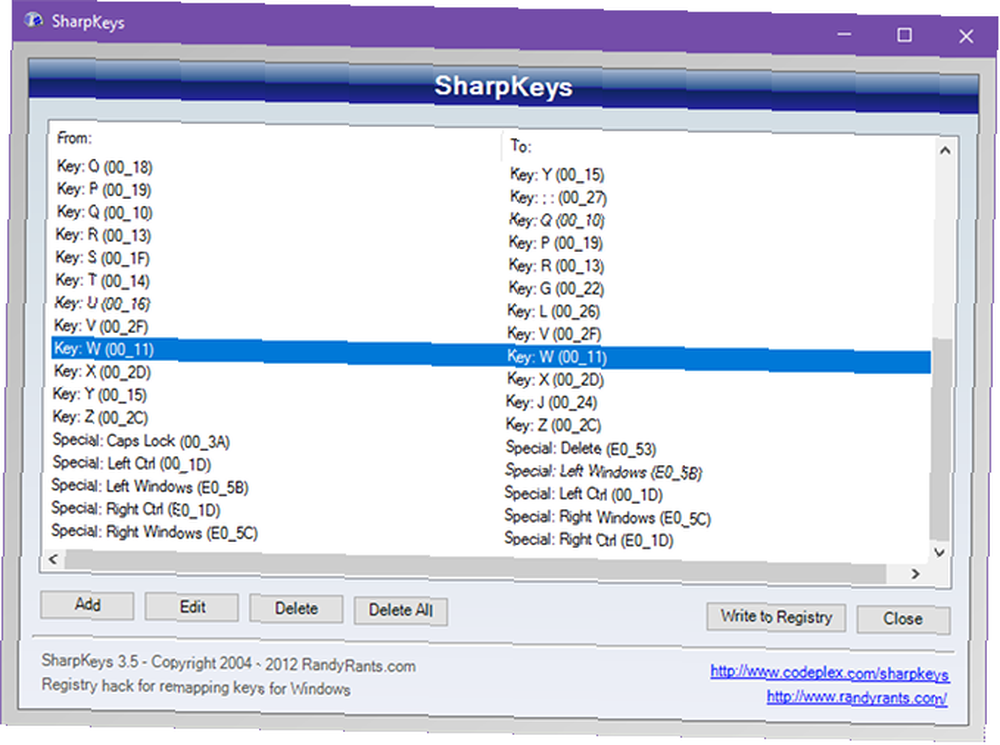Click the 'From:' column header

[74, 138]
